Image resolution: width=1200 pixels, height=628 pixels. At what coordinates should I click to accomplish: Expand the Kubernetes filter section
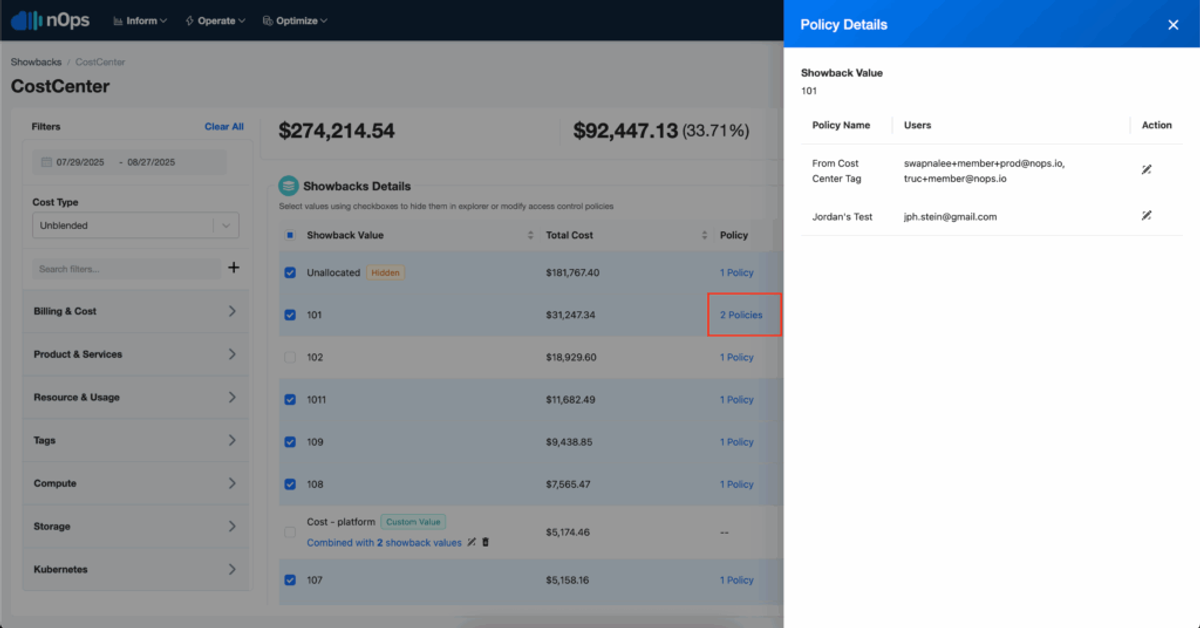tap(136, 569)
